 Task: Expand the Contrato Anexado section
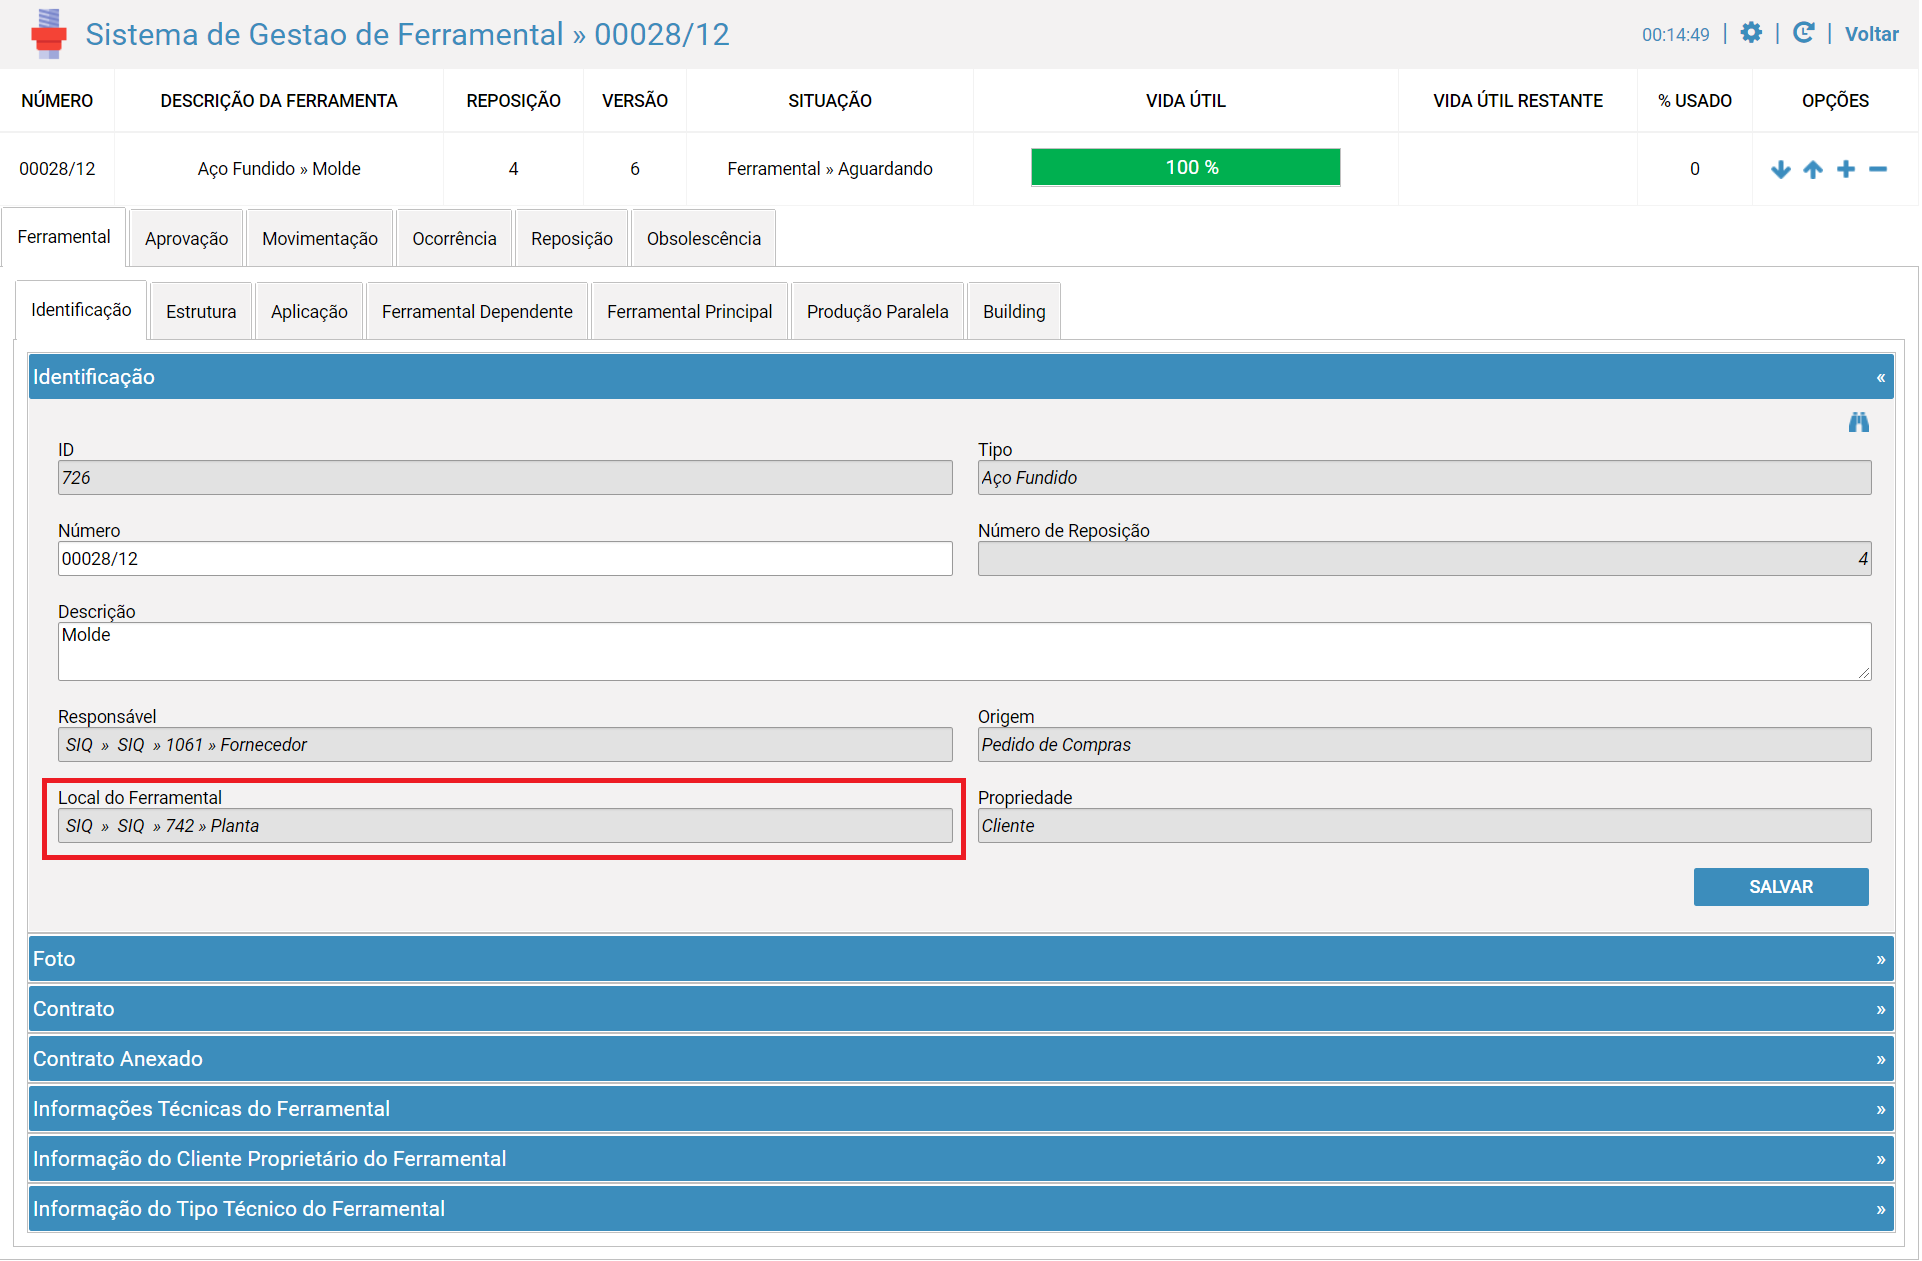pyautogui.click(x=961, y=1059)
